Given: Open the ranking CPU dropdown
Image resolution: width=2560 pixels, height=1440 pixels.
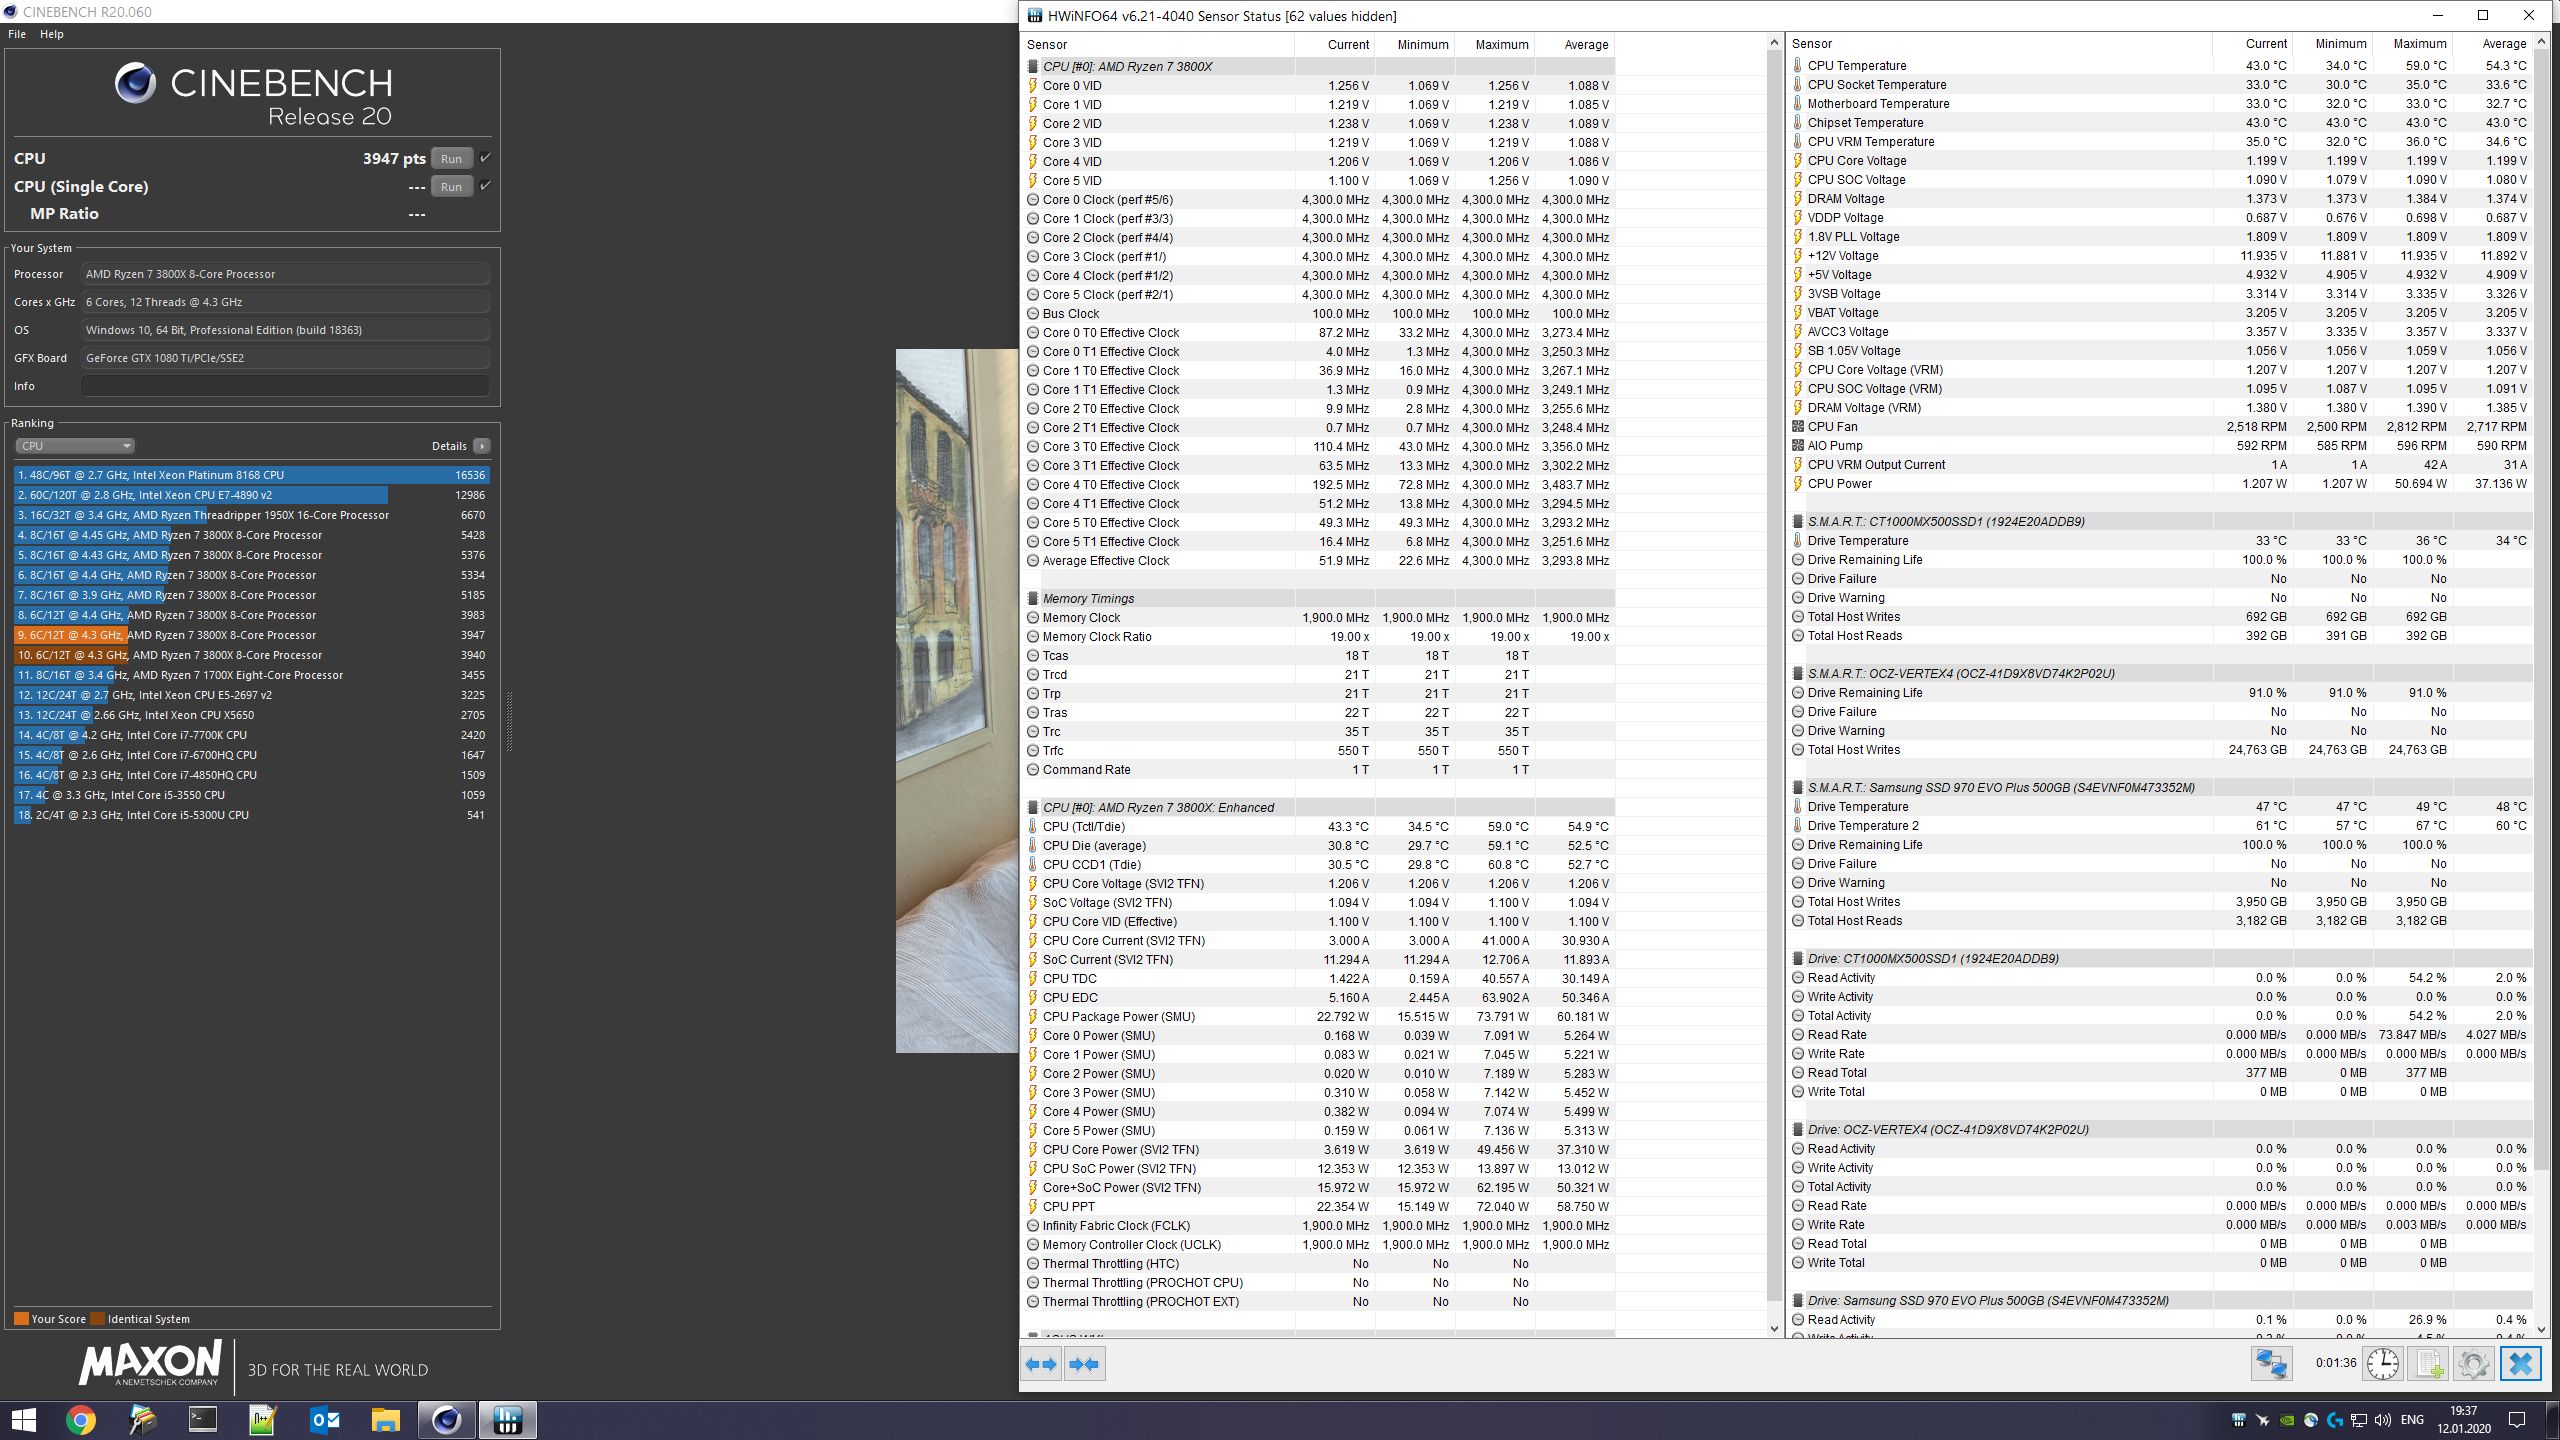Looking at the screenshot, I should click(x=74, y=446).
